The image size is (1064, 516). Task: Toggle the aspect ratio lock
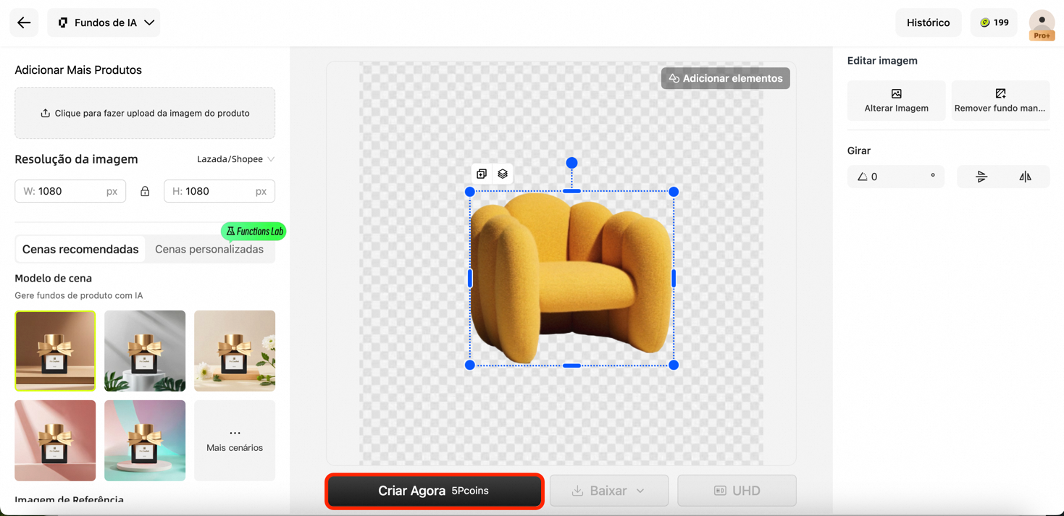[x=145, y=191]
